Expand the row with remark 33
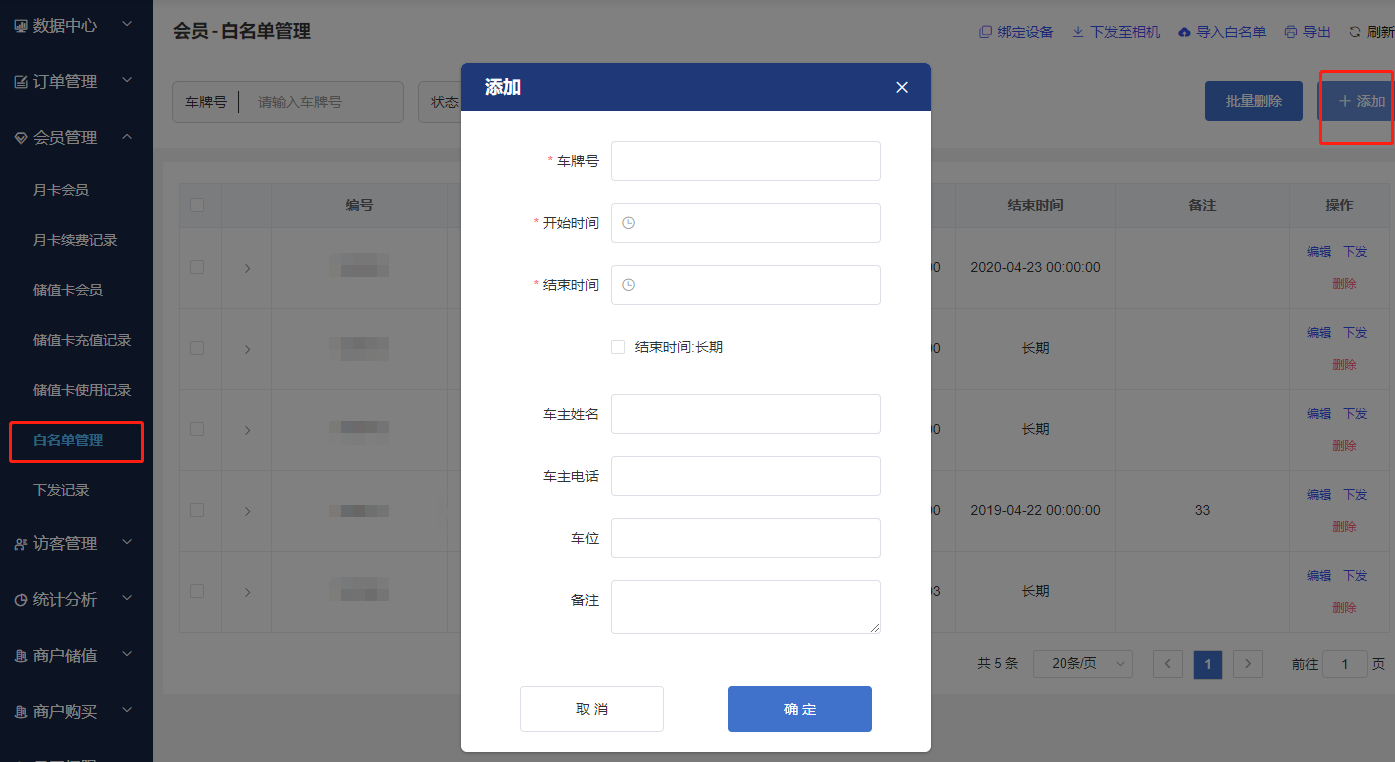This screenshot has height=762, width=1395. (247, 511)
